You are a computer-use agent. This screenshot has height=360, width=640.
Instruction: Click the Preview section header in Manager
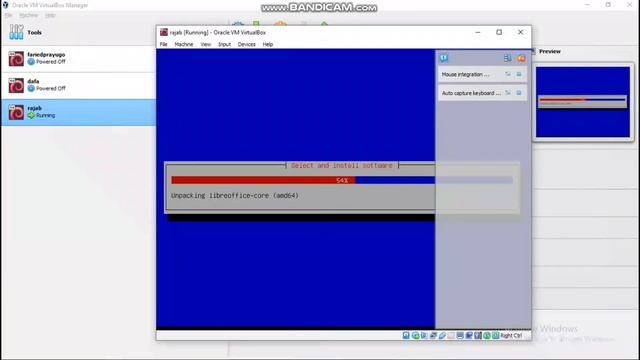click(x=549, y=51)
